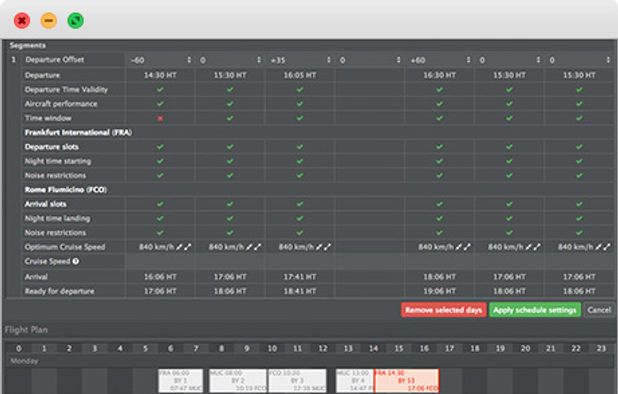Cancel the schedule dialog
The height and width of the screenshot is (394, 618).
tap(599, 310)
